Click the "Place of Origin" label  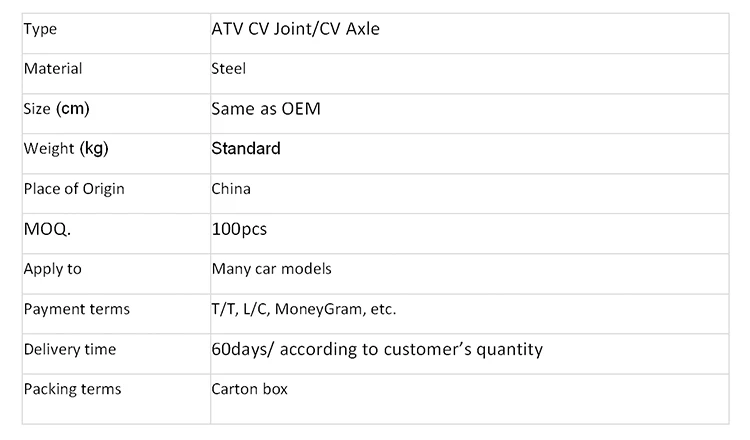click(x=73, y=189)
